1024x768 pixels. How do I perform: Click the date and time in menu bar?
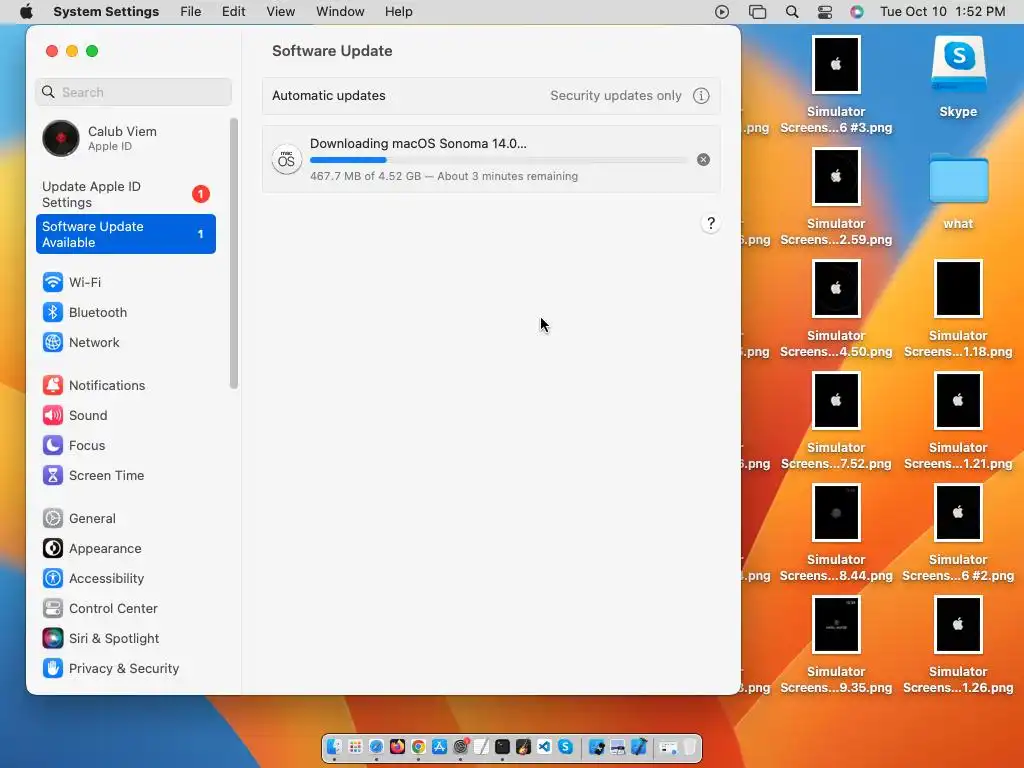point(942,12)
